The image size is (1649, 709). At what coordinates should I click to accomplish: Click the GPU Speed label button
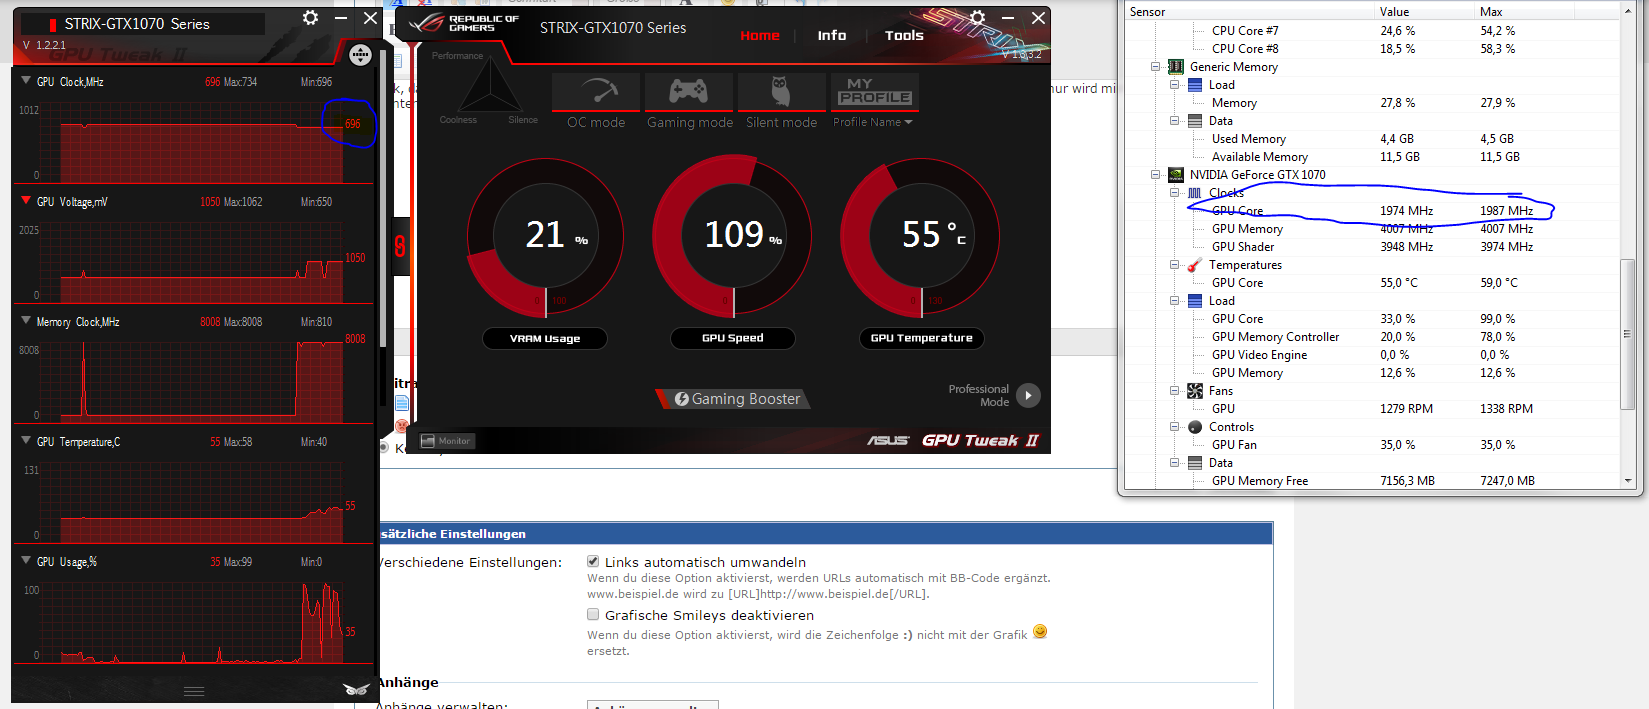click(x=733, y=339)
